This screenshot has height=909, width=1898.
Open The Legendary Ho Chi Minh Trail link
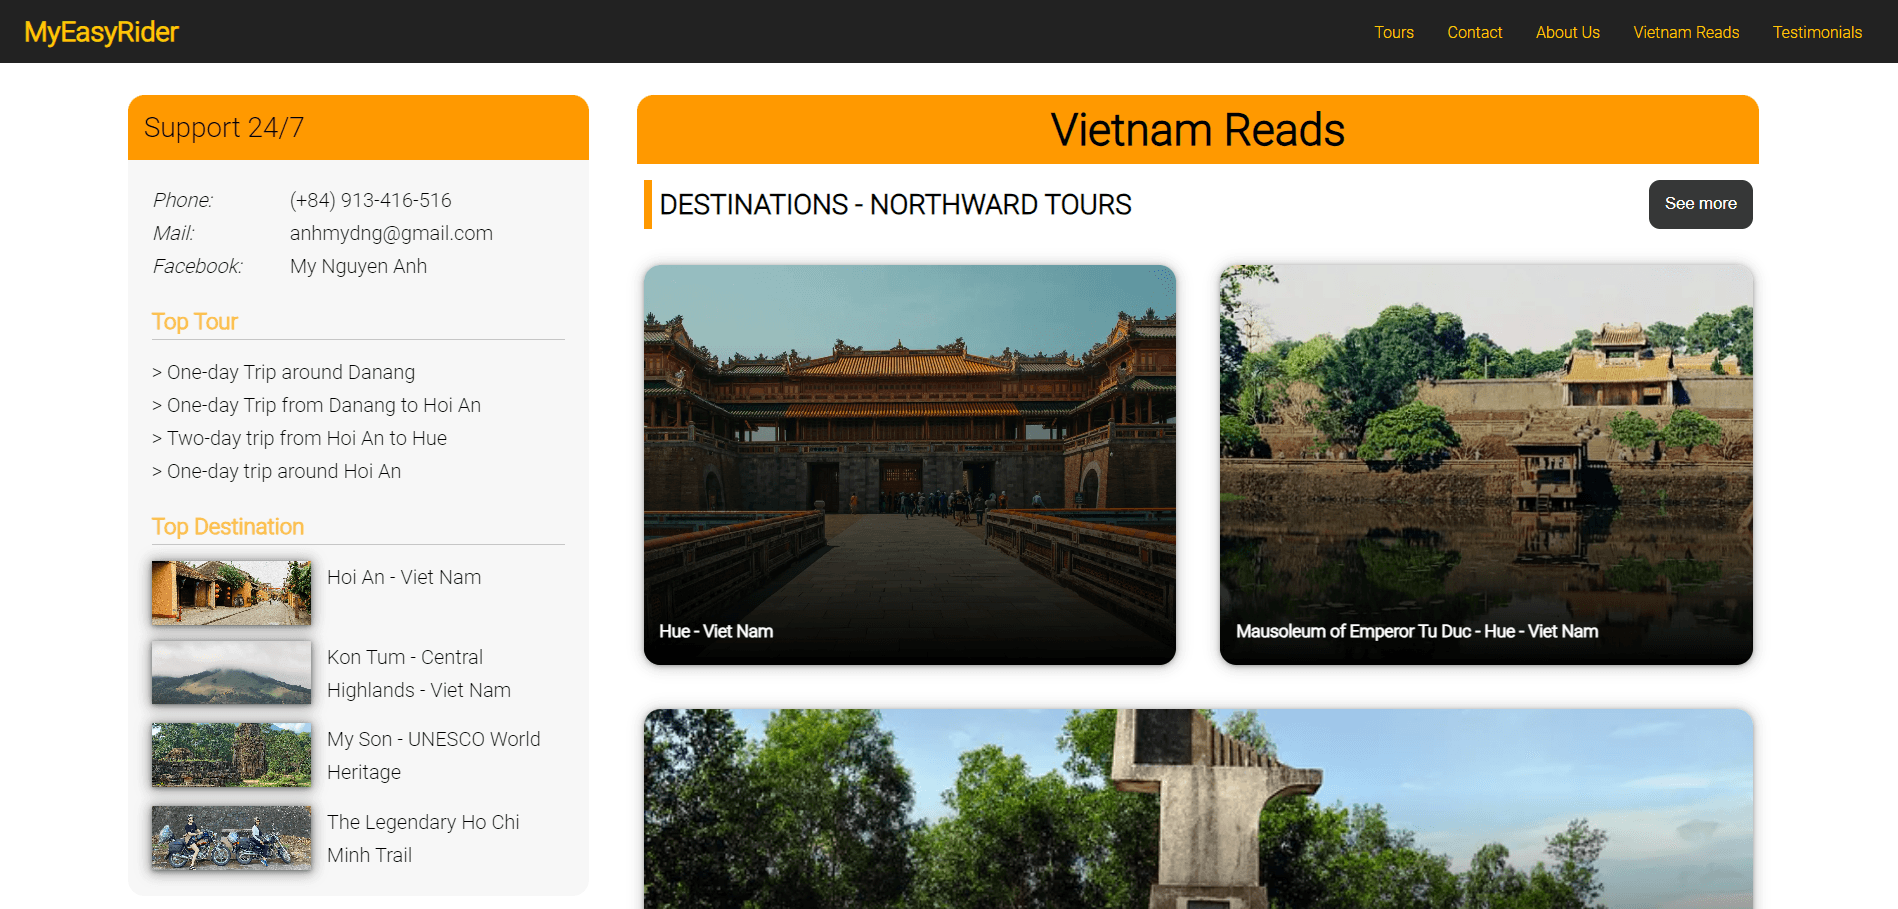(423, 838)
